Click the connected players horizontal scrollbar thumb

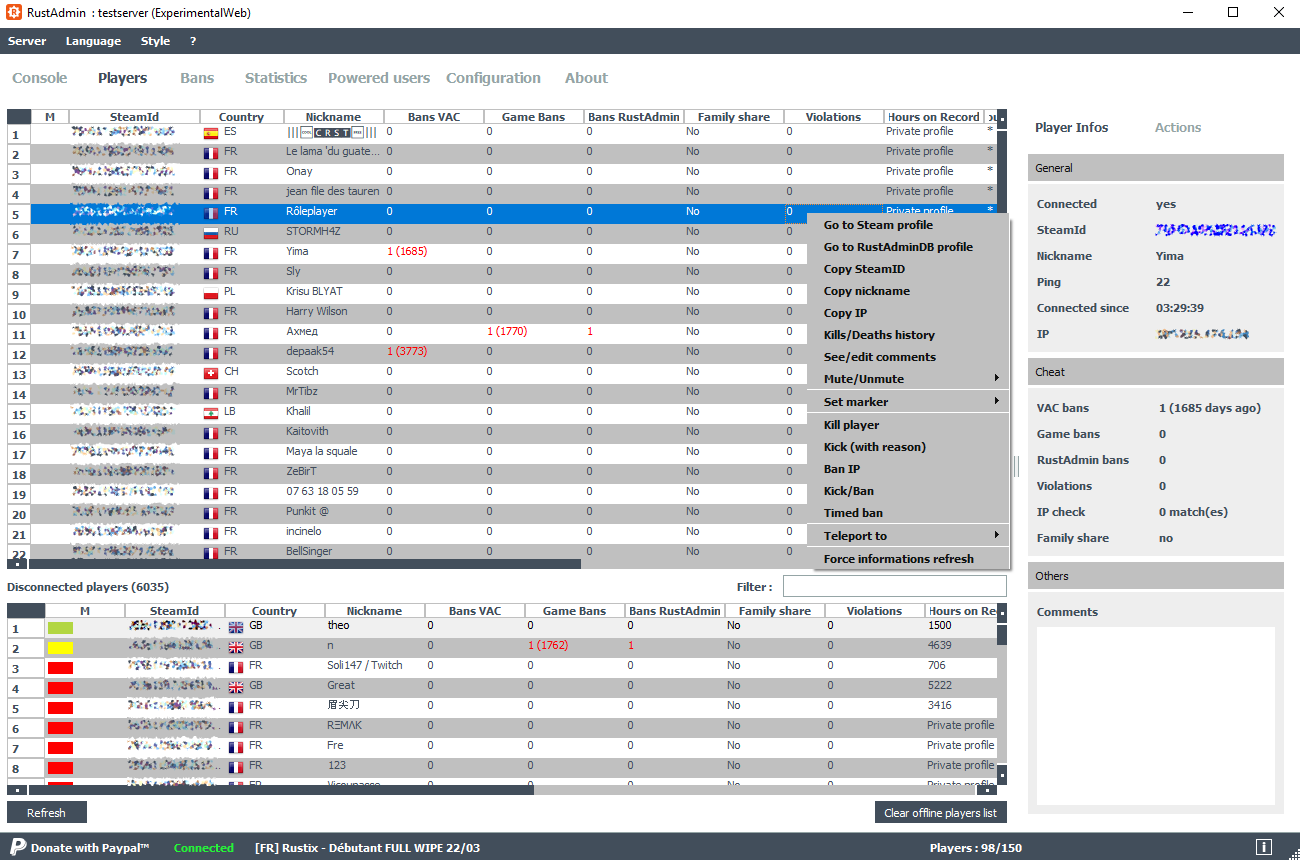pos(305,564)
